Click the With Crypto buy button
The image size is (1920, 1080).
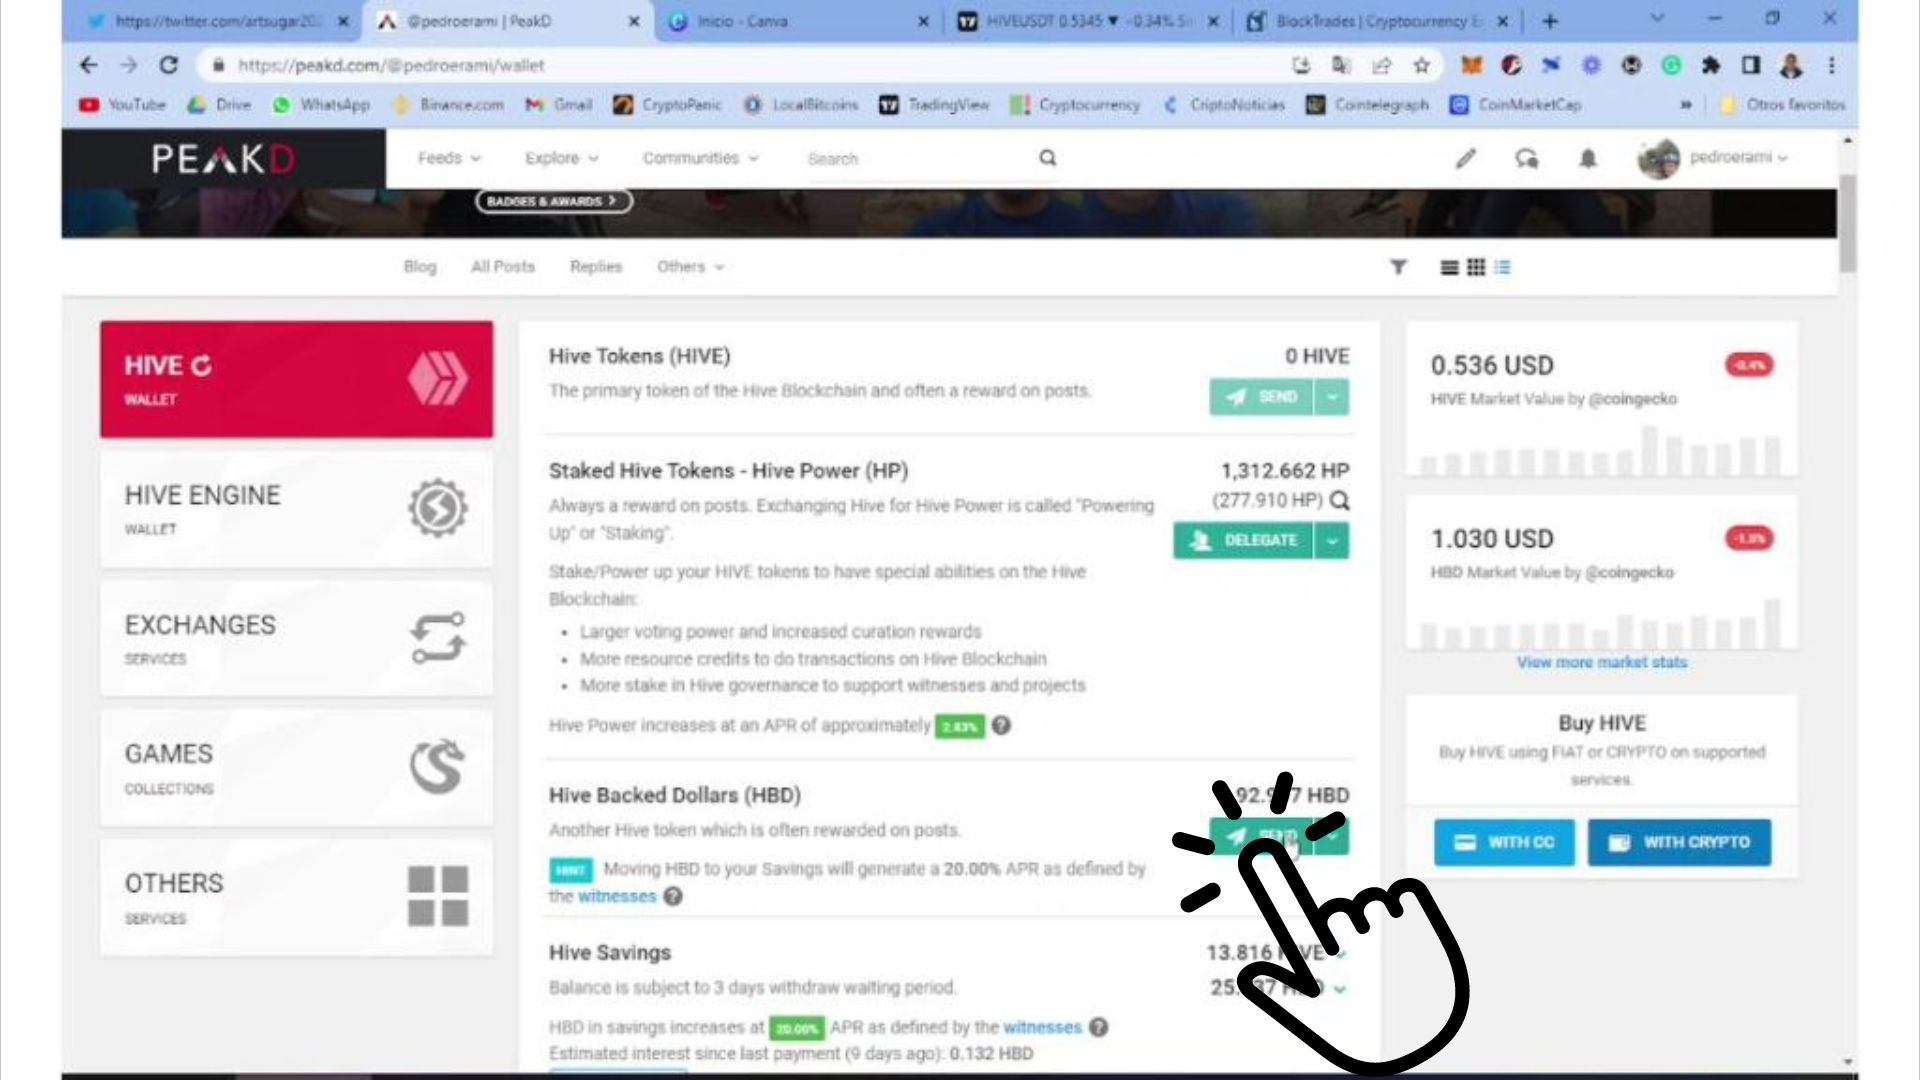(1679, 842)
